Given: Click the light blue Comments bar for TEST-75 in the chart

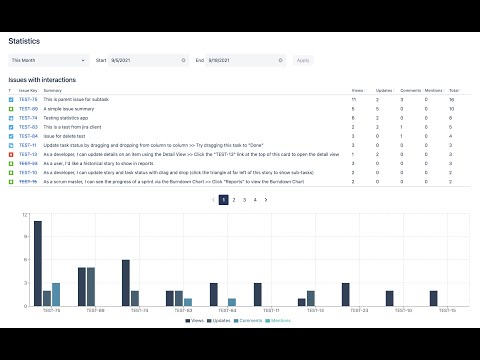Looking at the screenshot, I should pos(56,295).
